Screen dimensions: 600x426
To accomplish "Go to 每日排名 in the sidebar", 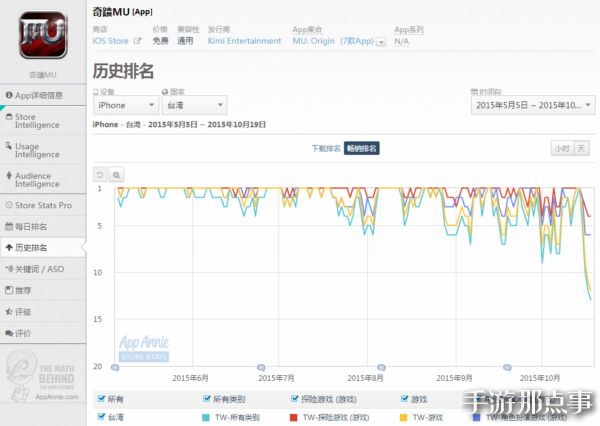I will point(43,226).
